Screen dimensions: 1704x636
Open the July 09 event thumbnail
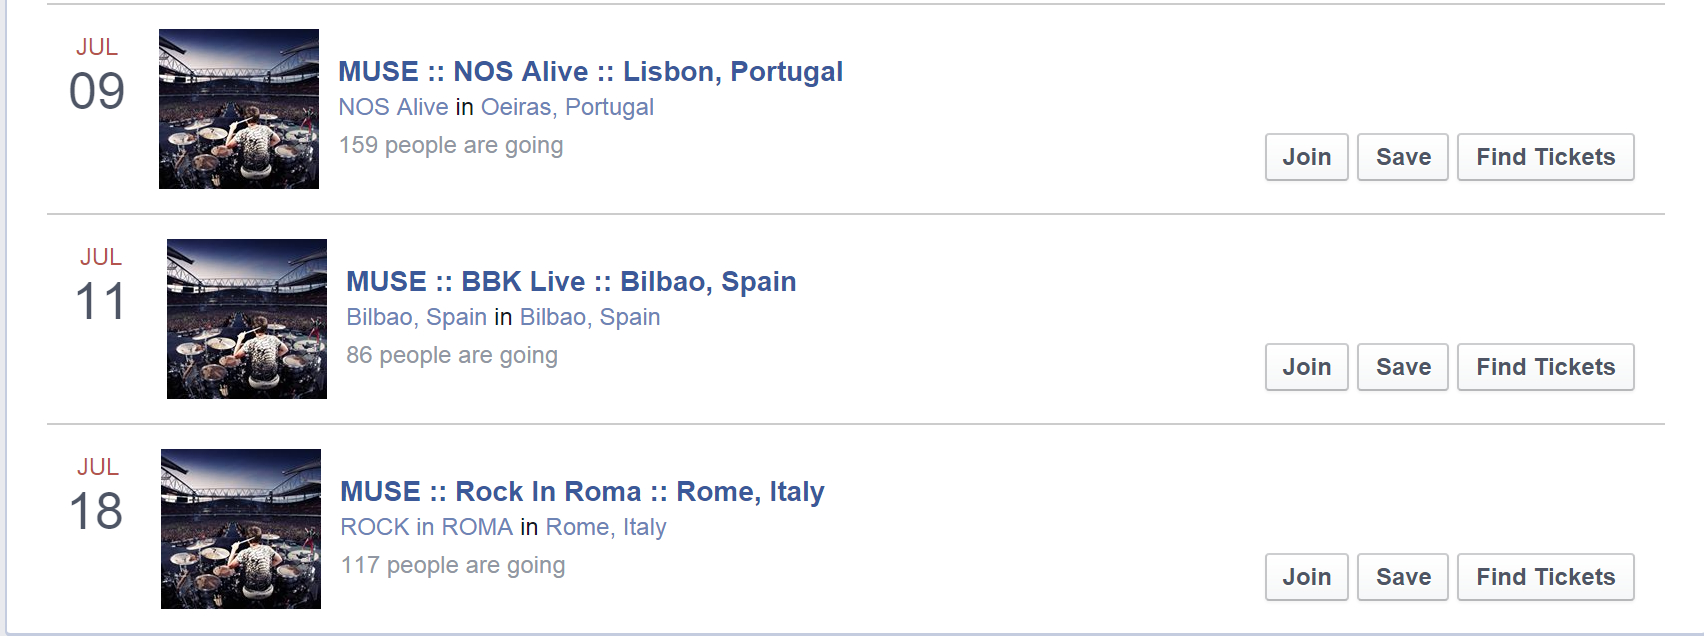click(239, 109)
